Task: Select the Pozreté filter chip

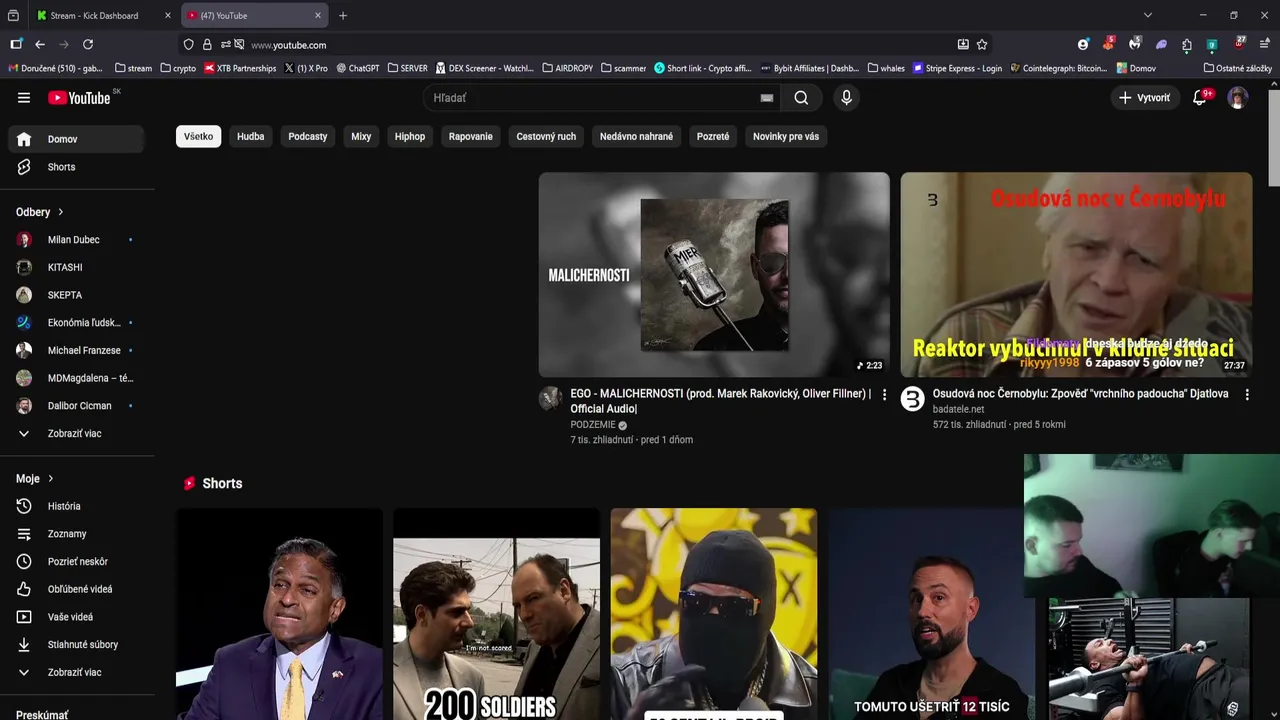Action: coord(713,136)
